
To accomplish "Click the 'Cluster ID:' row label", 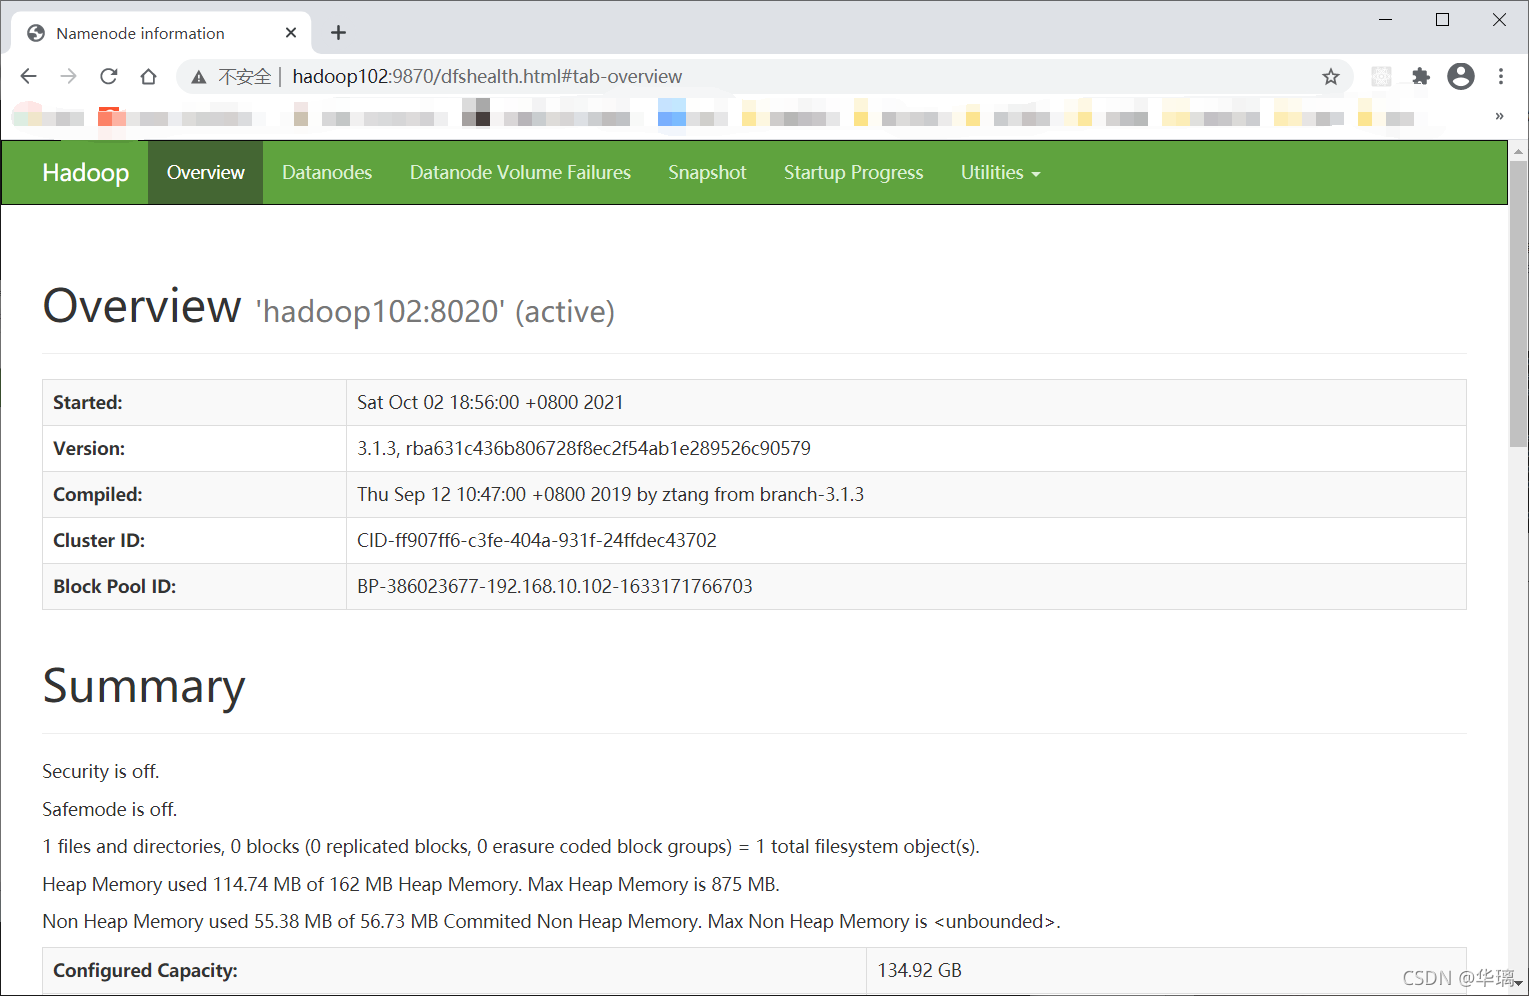I will 99,541.
